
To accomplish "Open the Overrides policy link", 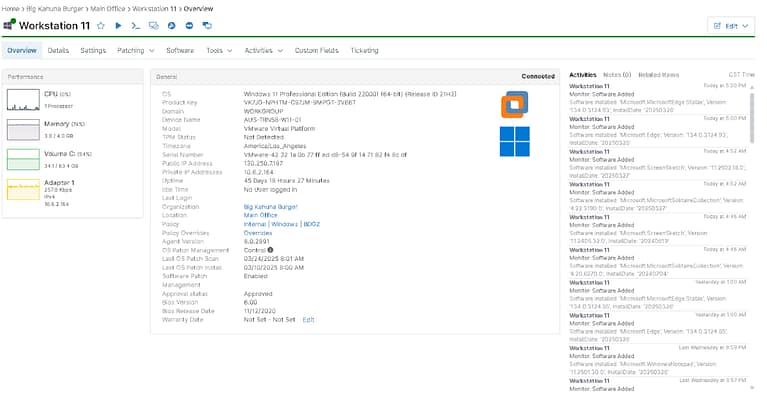I will click(x=258, y=233).
